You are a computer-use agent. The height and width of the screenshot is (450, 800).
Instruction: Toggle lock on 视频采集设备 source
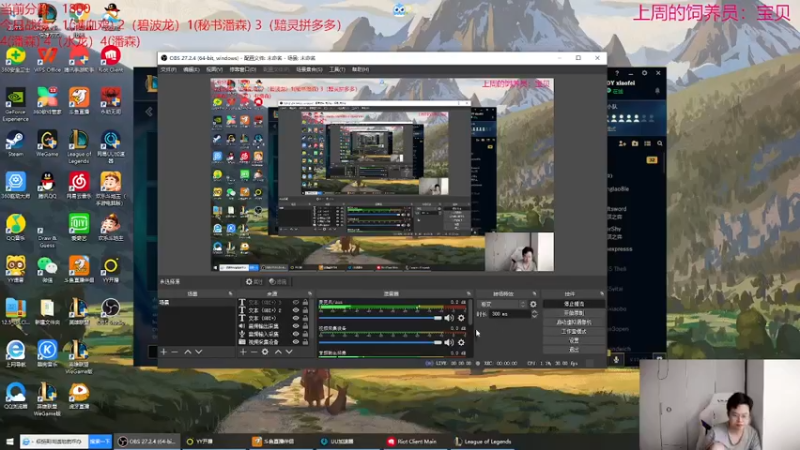[305, 342]
